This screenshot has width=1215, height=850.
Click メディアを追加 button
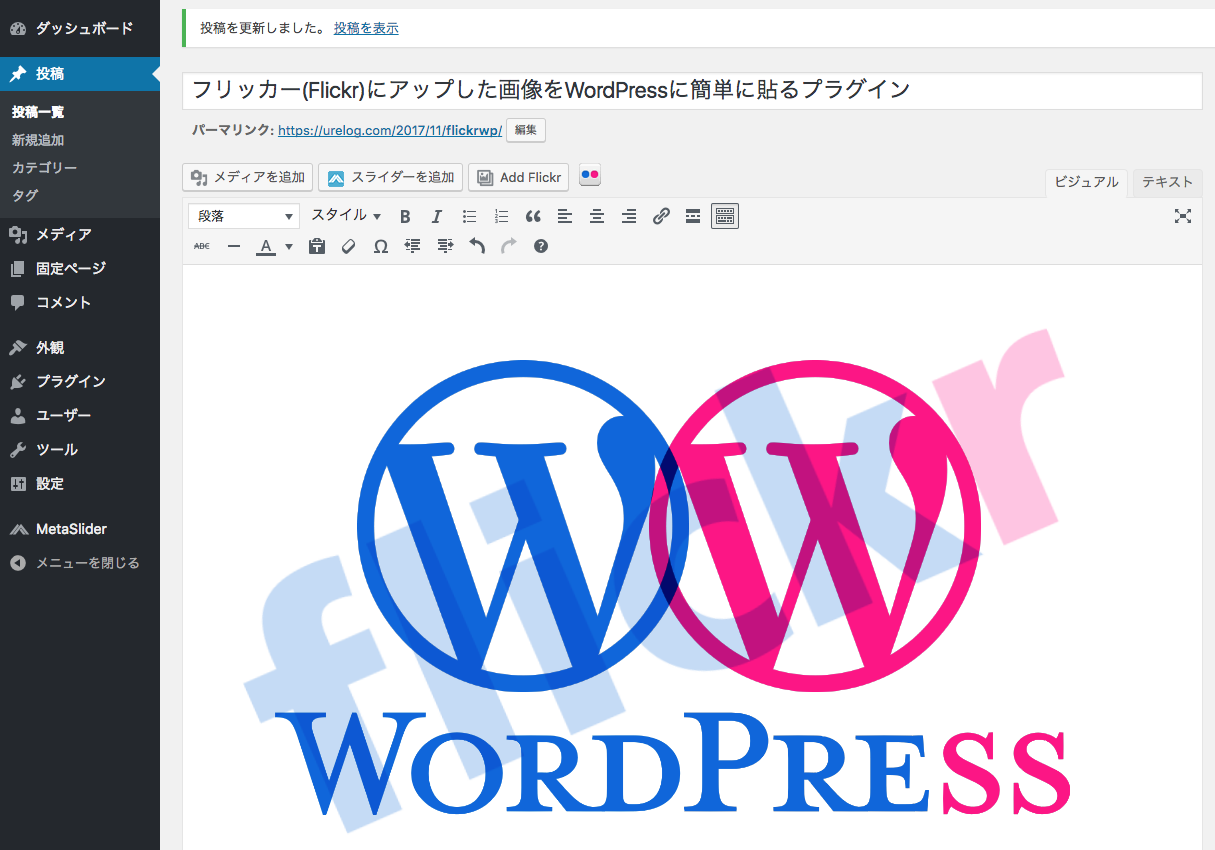pyautogui.click(x=248, y=178)
